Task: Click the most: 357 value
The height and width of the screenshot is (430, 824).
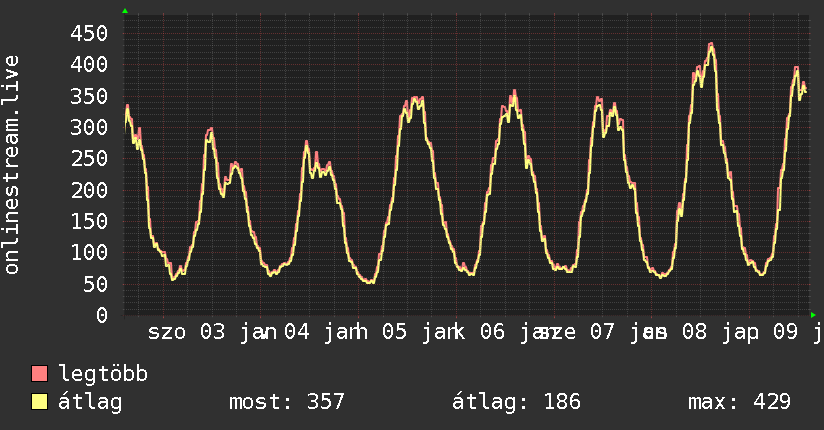Action: [x=286, y=402]
